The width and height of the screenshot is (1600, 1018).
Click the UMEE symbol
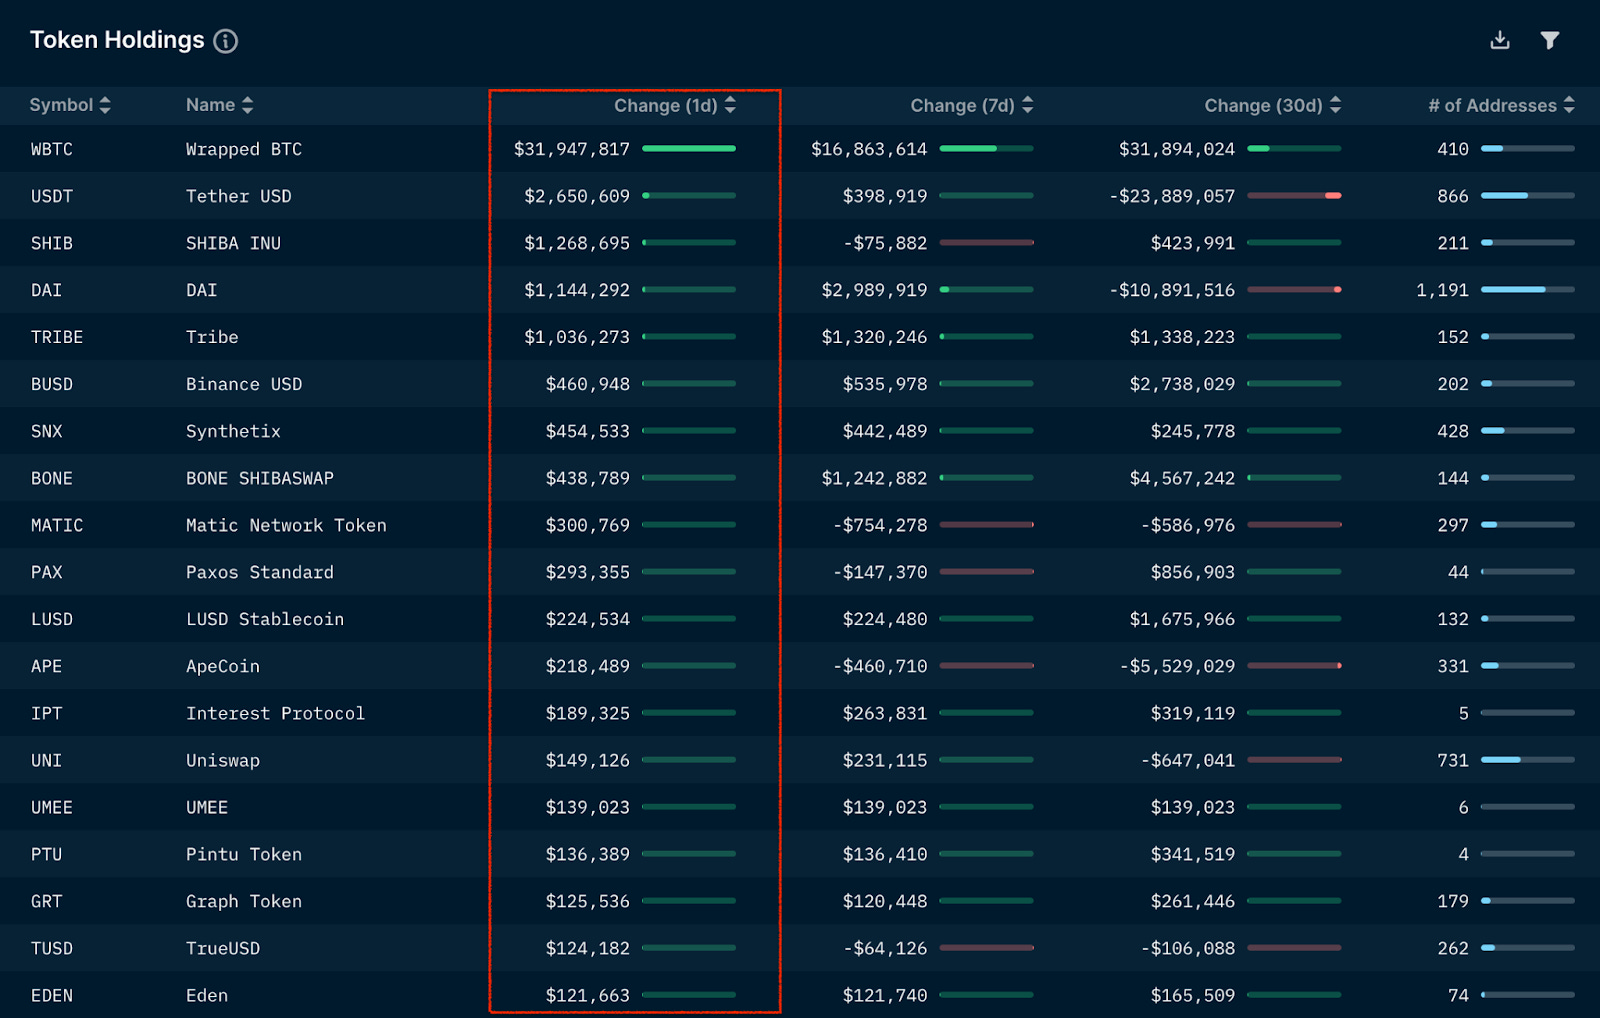tap(52, 807)
